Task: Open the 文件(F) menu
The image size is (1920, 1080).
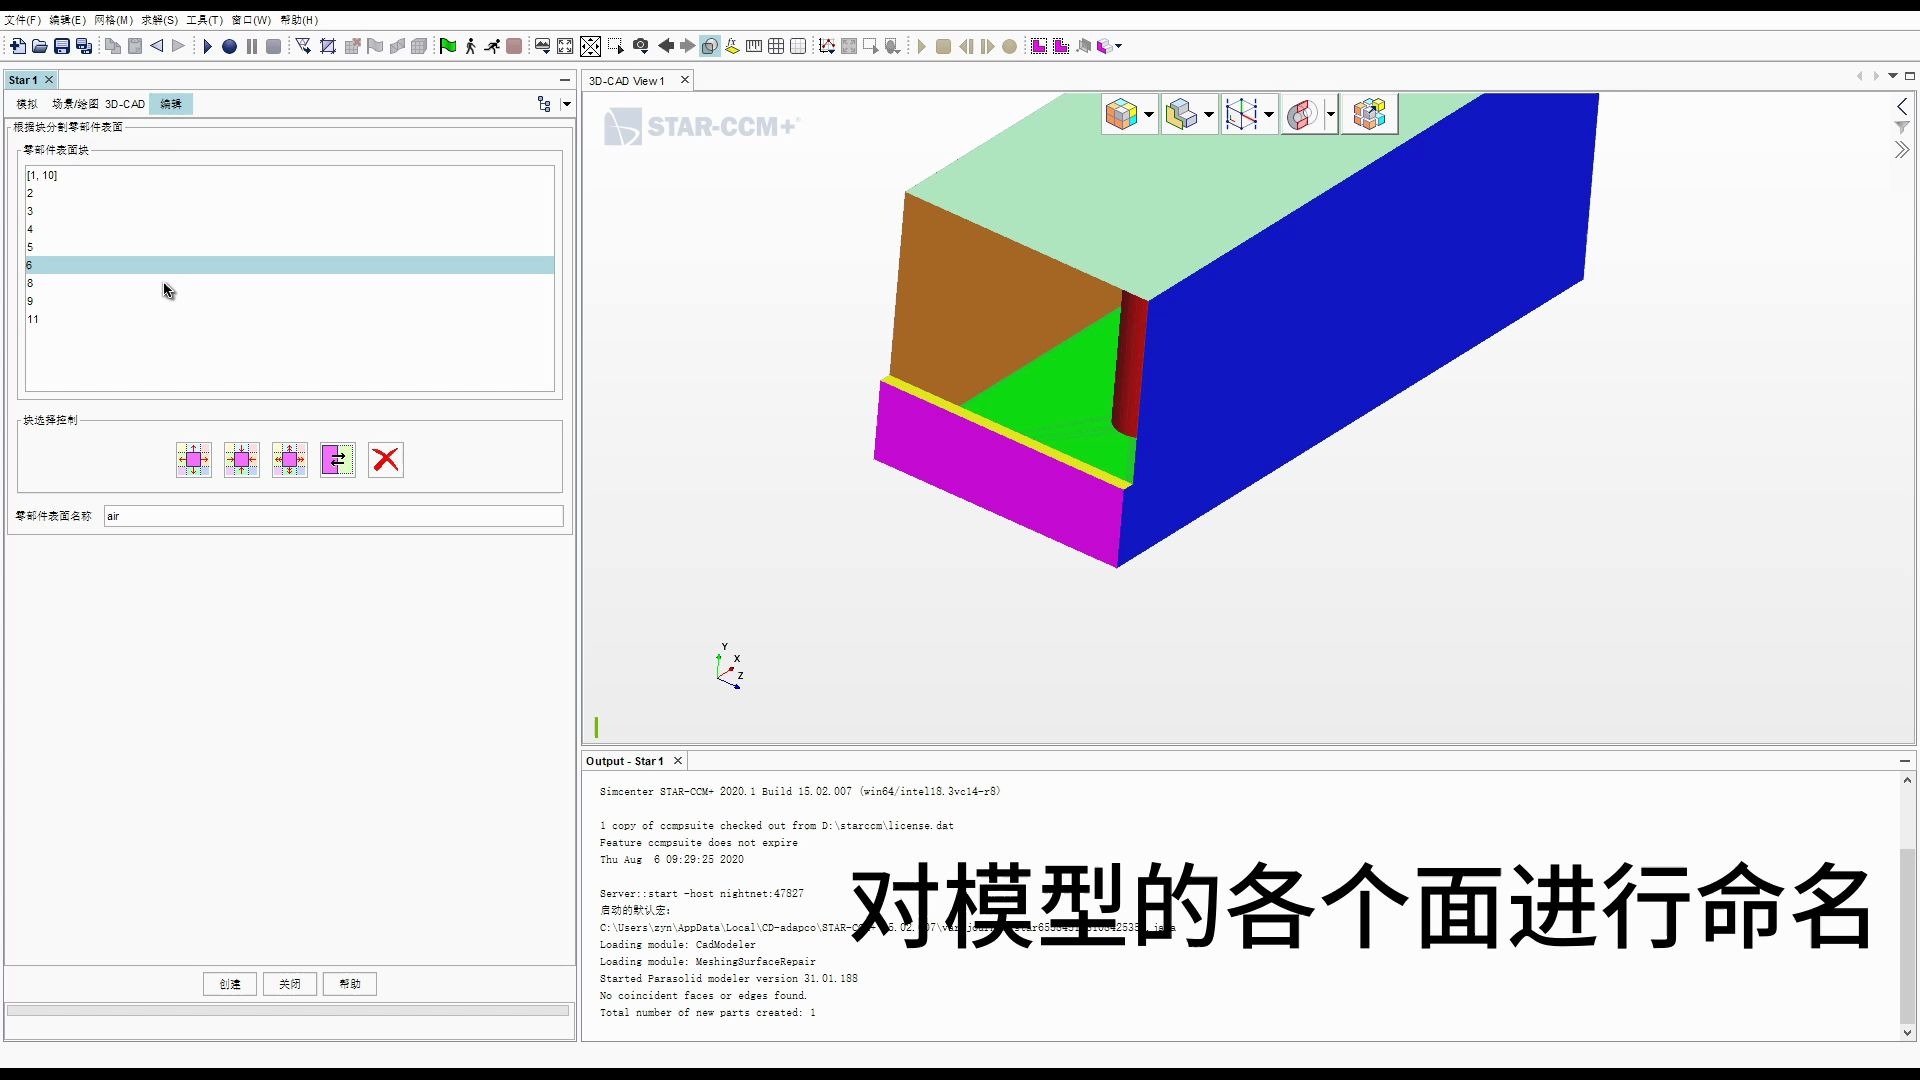Action: pos(22,20)
